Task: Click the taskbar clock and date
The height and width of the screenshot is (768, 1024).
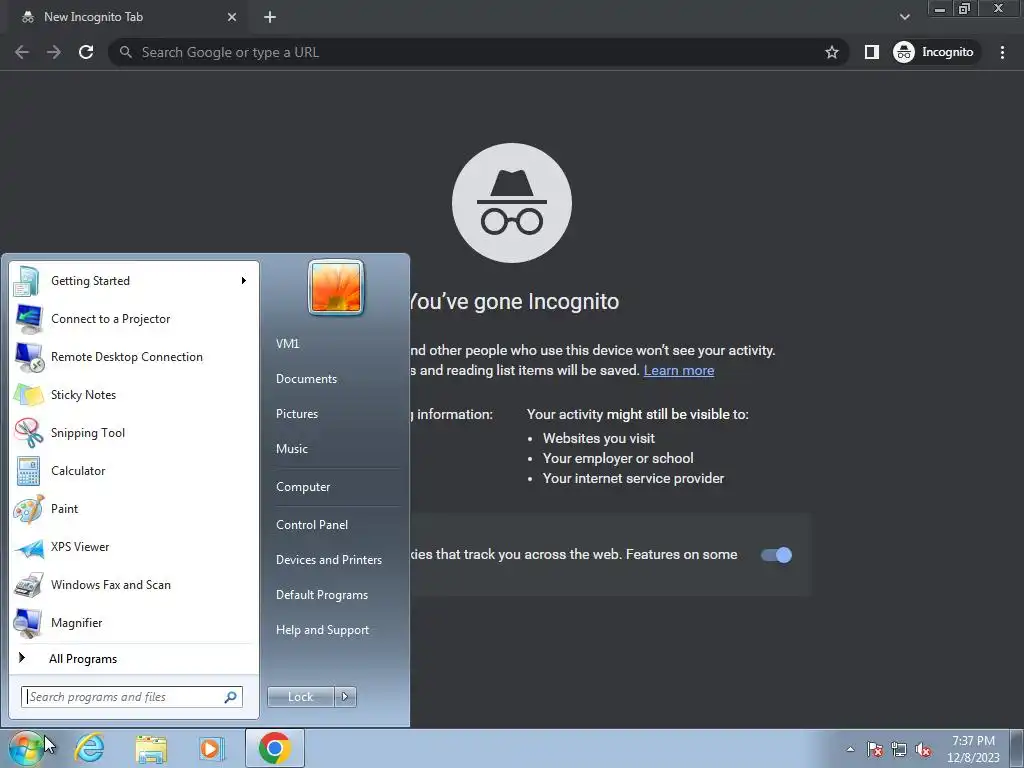Action: [x=973, y=749]
